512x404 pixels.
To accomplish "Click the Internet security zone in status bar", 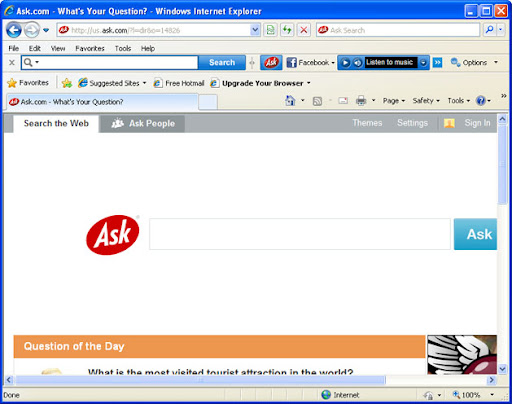I will click(340, 395).
